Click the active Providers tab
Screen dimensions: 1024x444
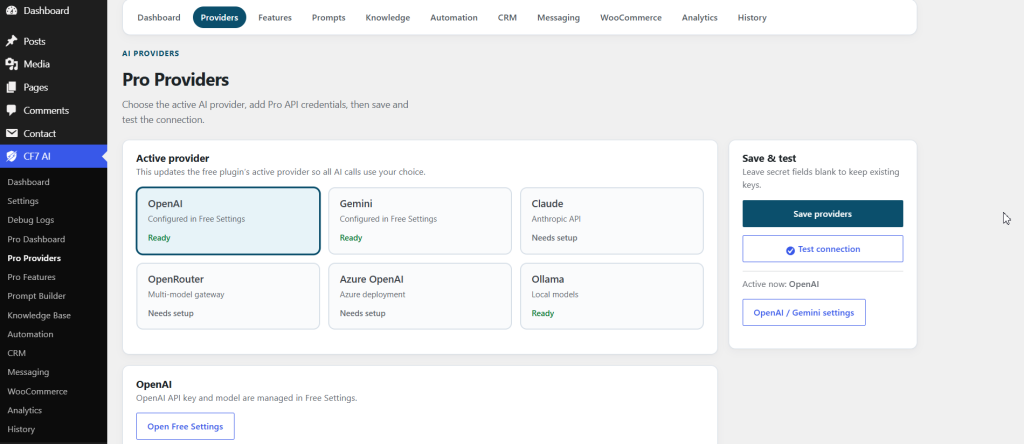pyautogui.click(x=219, y=18)
